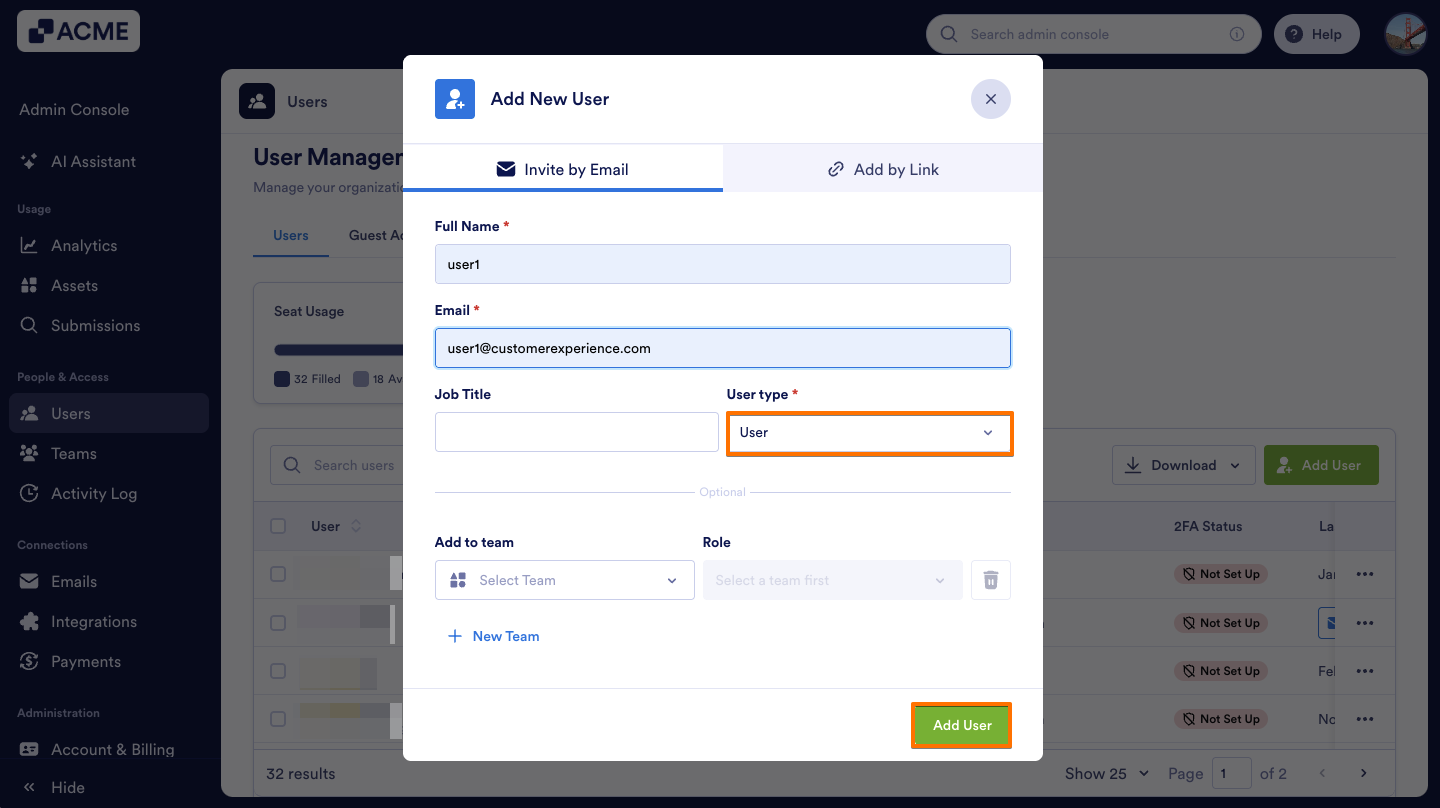Image resolution: width=1440 pixels, height=808 pixels.
Task: Click the New Team link
Action: 493,636
